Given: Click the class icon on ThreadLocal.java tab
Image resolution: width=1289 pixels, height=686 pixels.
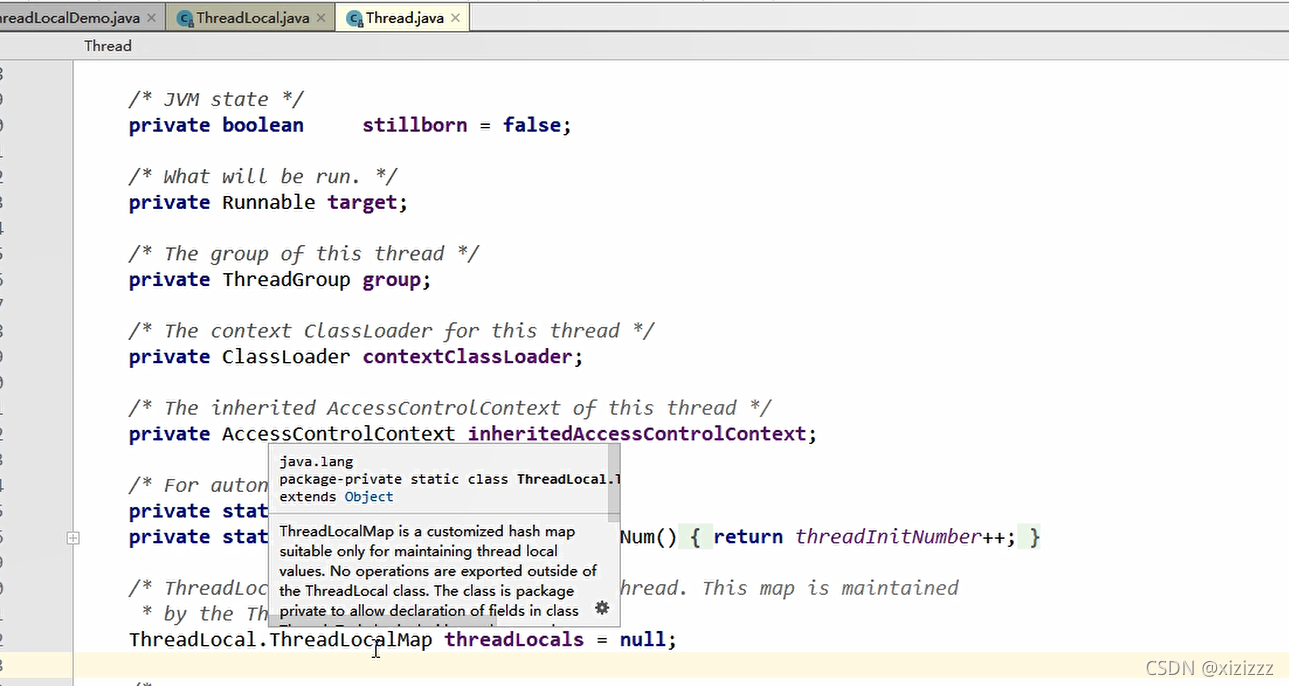Looking at the screenshot, I should (185, 18).
